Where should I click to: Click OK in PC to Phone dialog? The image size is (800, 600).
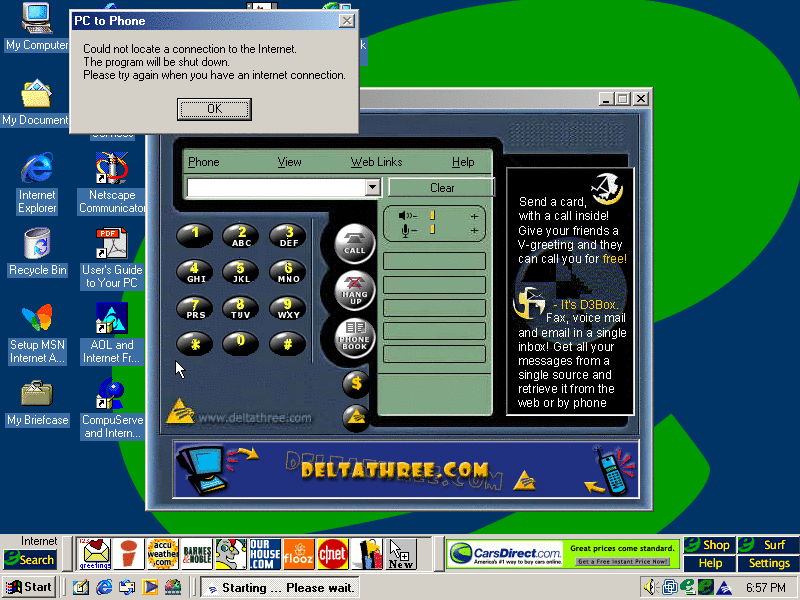click(214, 109)
